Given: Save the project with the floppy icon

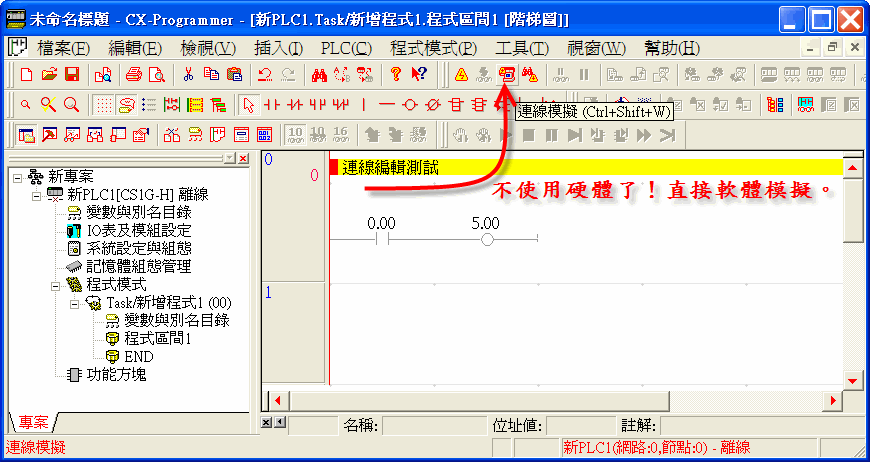Looking at the screenshot, I should click(72, 74).
